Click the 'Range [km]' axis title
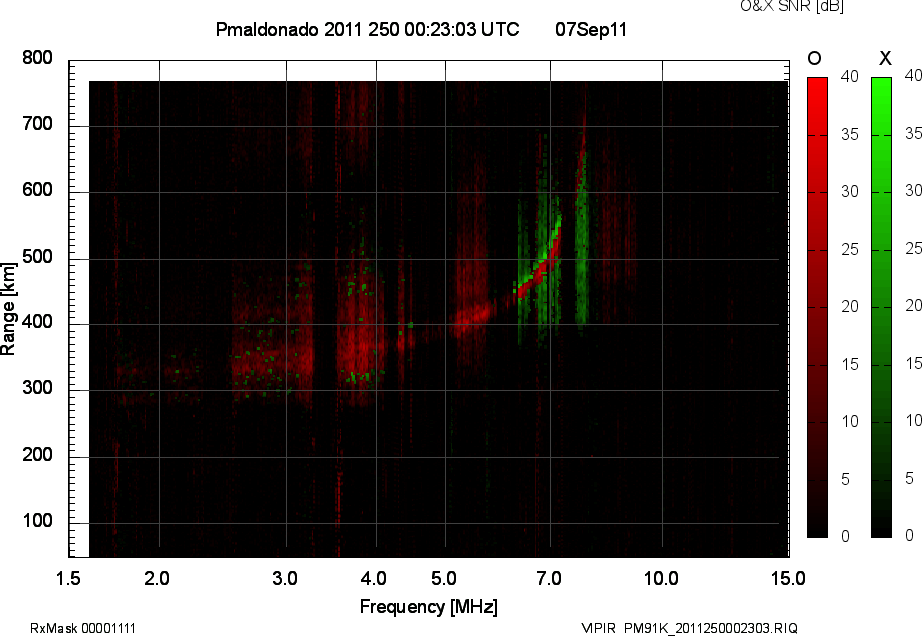Image resolution: width=922 pixels, height=636 pixels. (8, 309)
